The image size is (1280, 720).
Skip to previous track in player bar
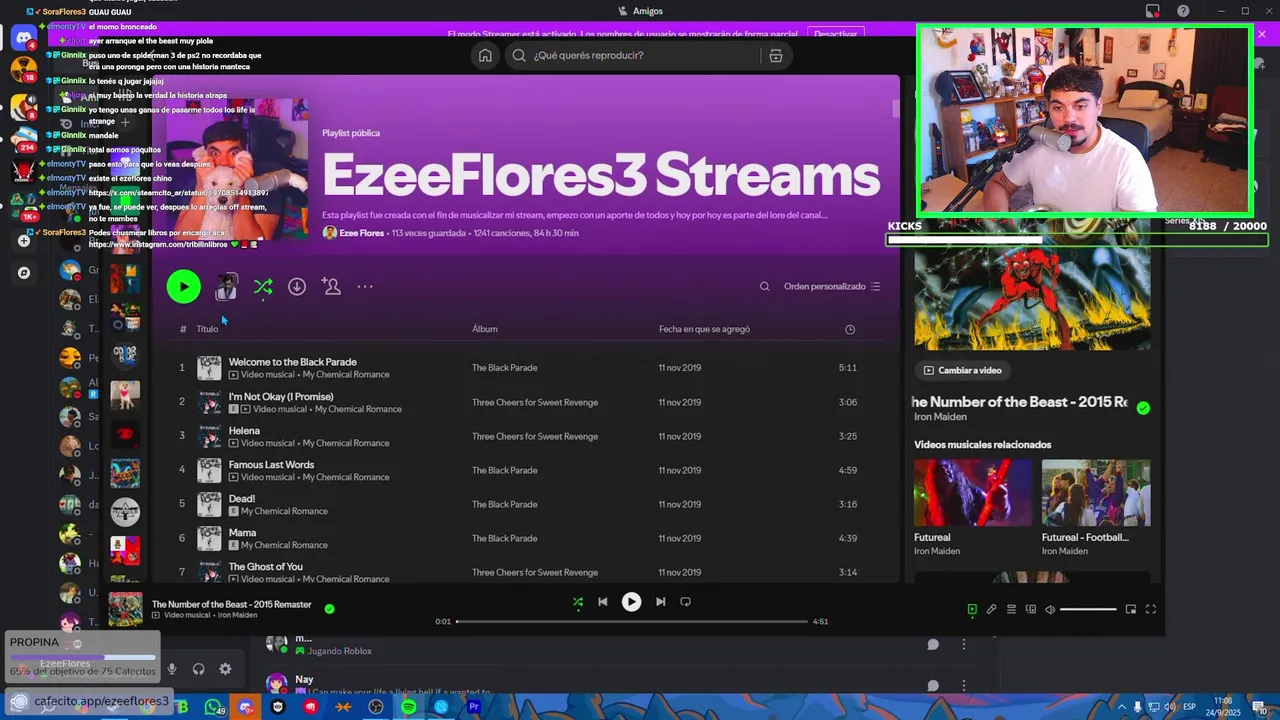(x=603, y=602)
